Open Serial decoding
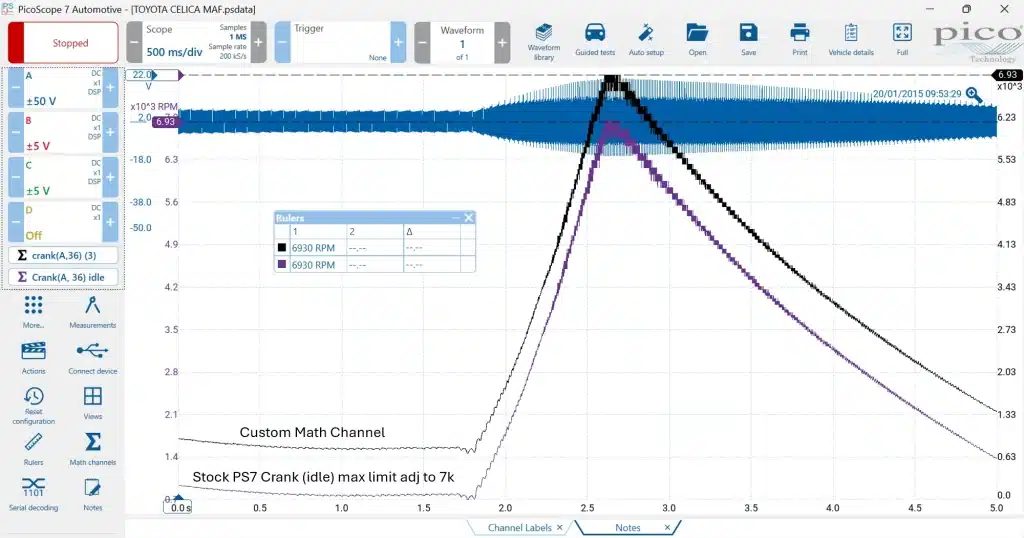Image resolution: width=1024 pixels, height=538 pixels. [33, 494]
